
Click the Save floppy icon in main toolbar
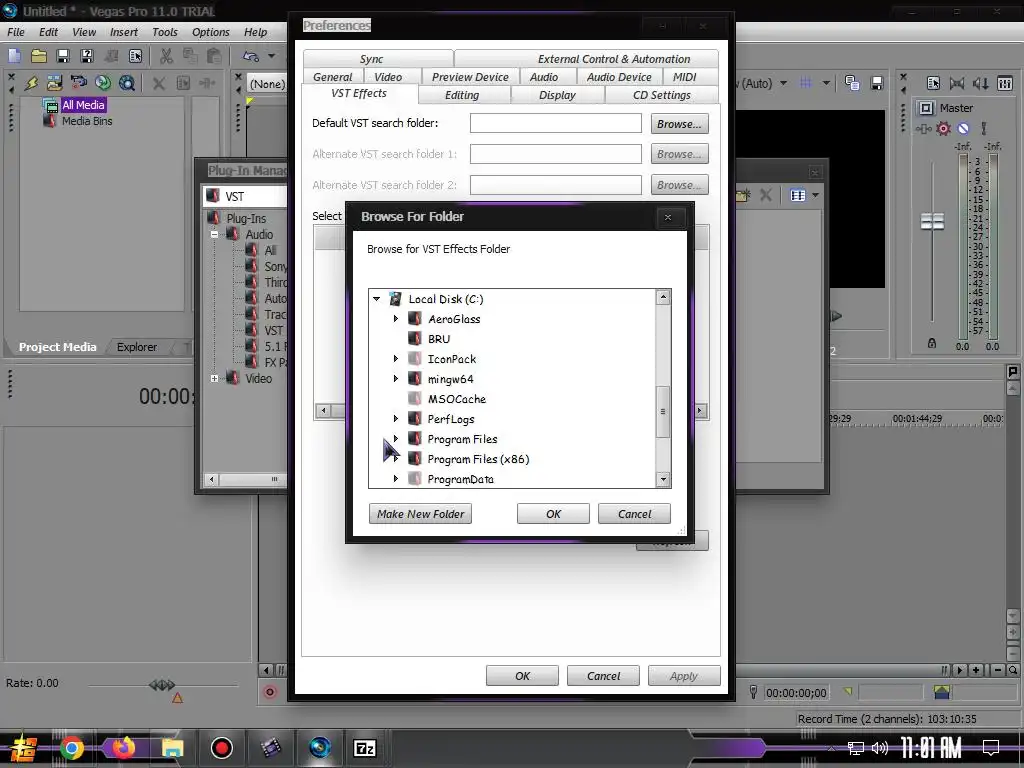63,56
